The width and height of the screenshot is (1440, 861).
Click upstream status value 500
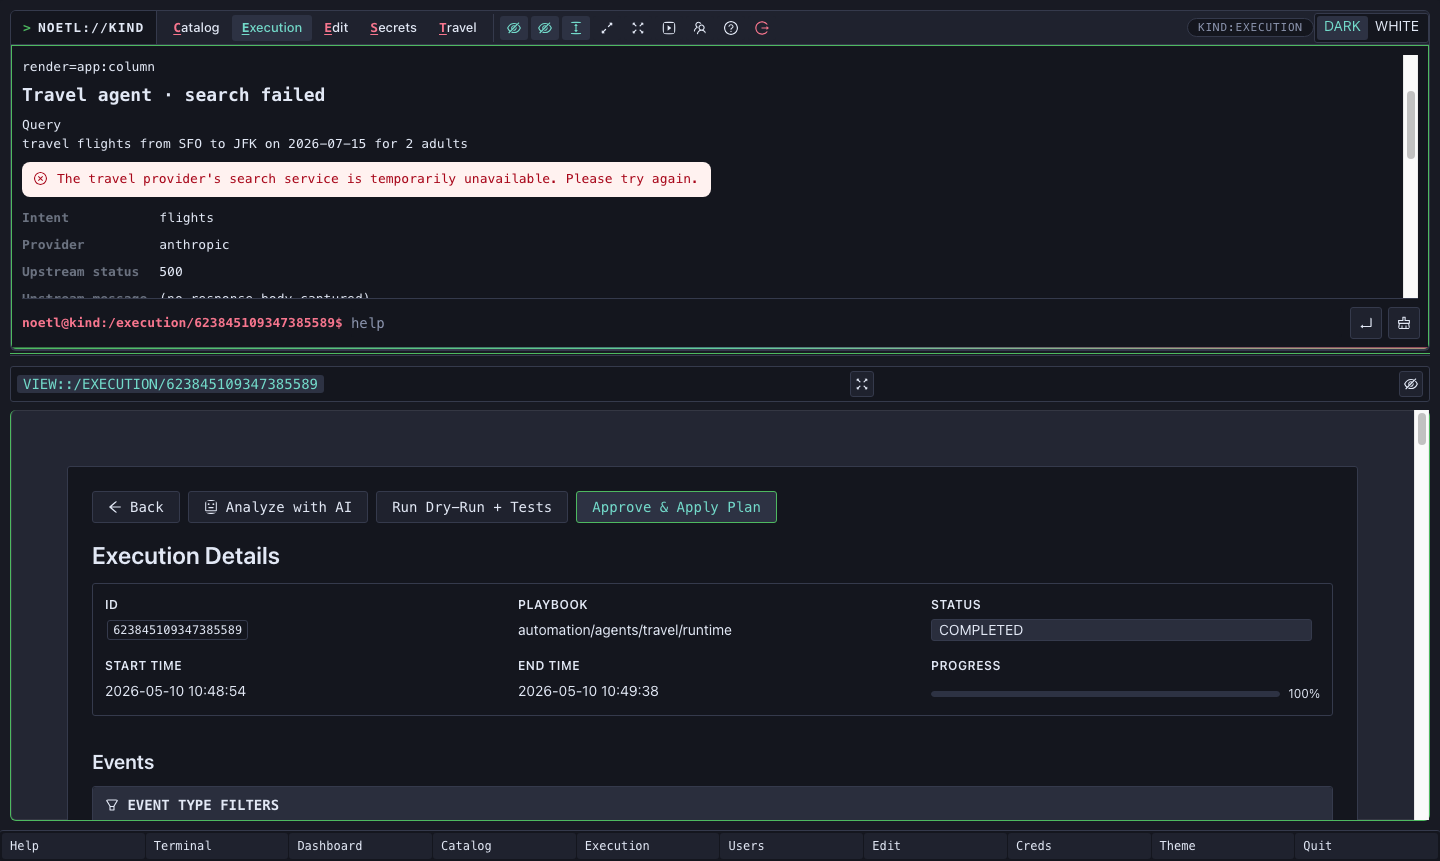(171, 272)
